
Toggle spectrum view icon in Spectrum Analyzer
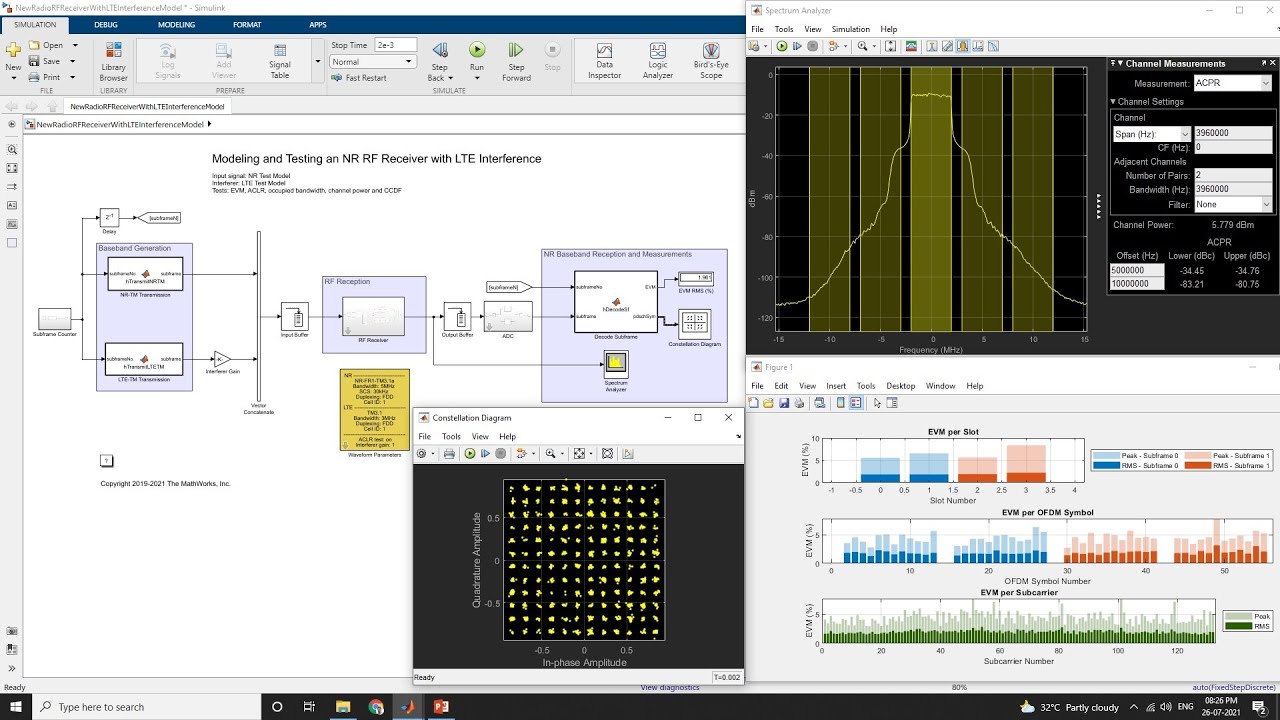coord(911,46)
